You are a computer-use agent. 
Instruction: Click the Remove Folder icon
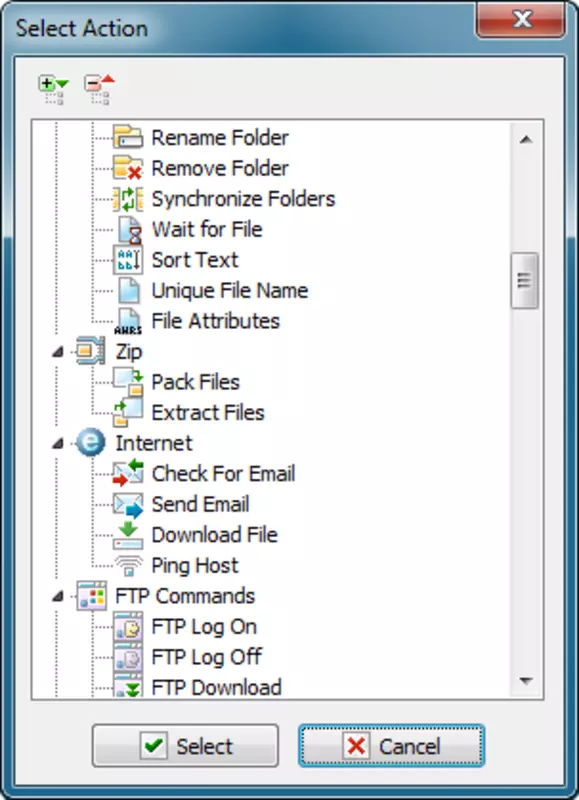coord(128,168)
